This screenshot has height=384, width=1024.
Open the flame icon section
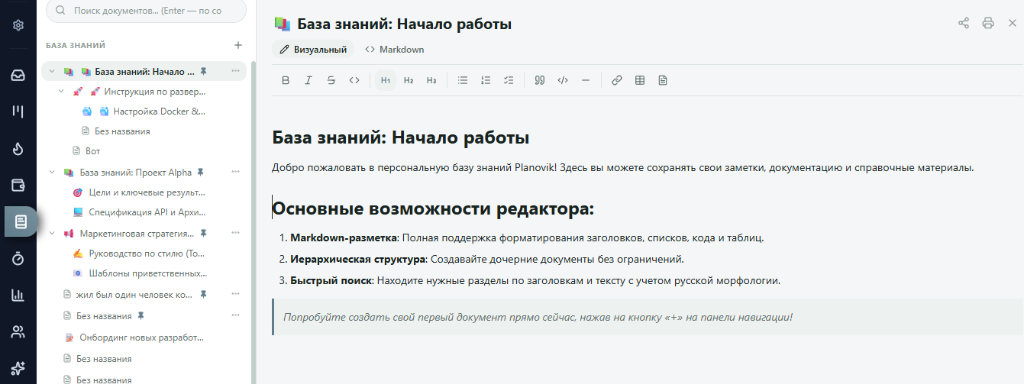tap(18, 148)
